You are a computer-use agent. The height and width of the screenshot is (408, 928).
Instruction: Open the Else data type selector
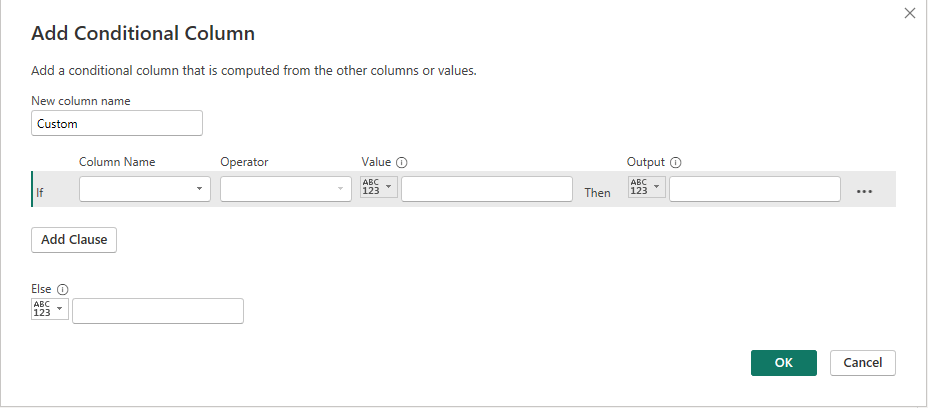click(50, 310)
